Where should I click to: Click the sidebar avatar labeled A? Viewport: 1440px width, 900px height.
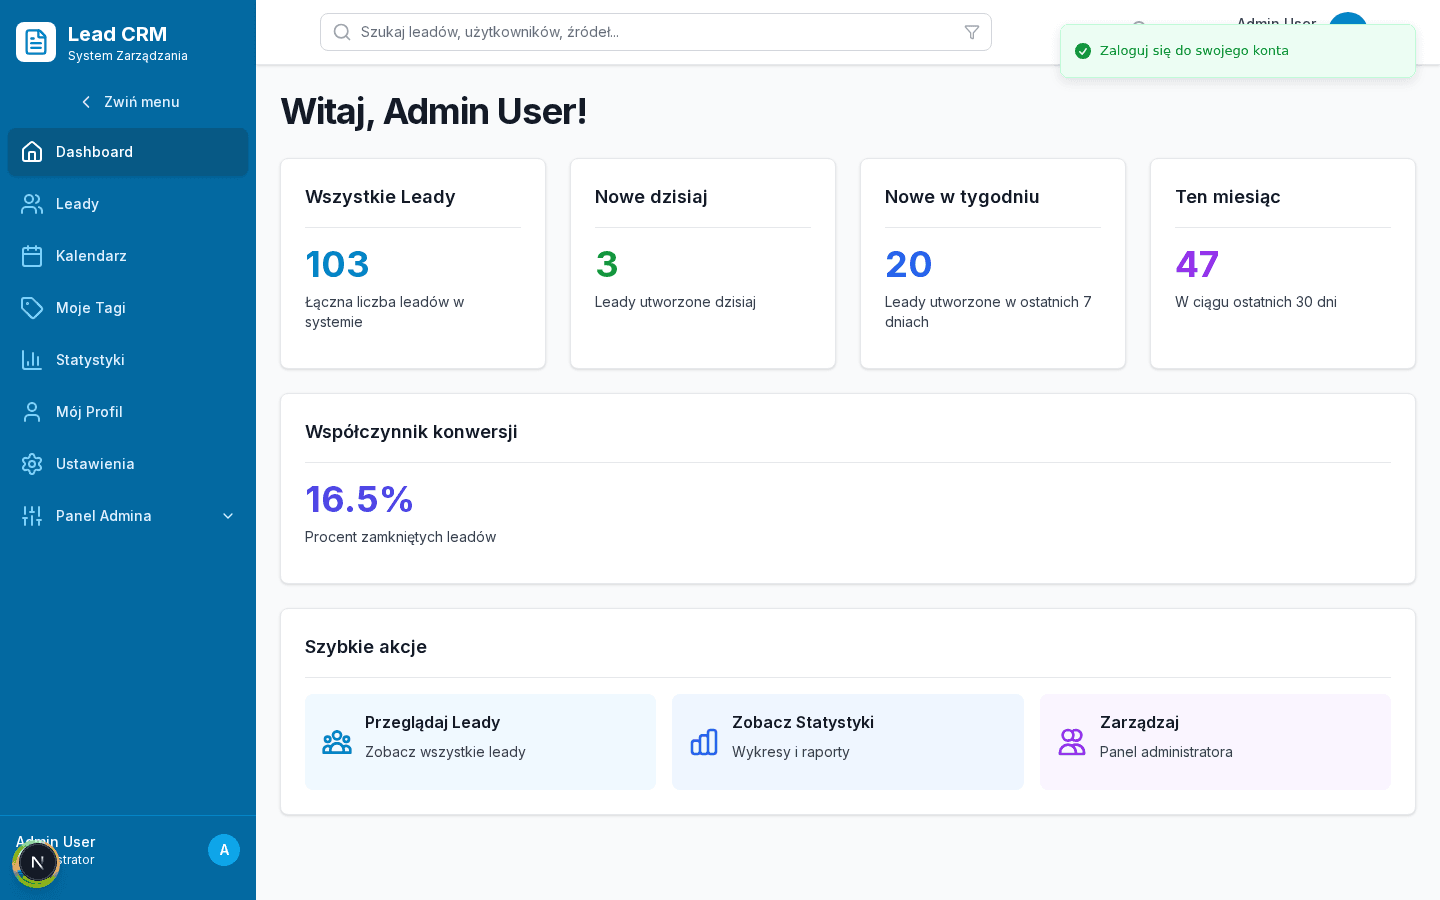click(x=224, y=850)
